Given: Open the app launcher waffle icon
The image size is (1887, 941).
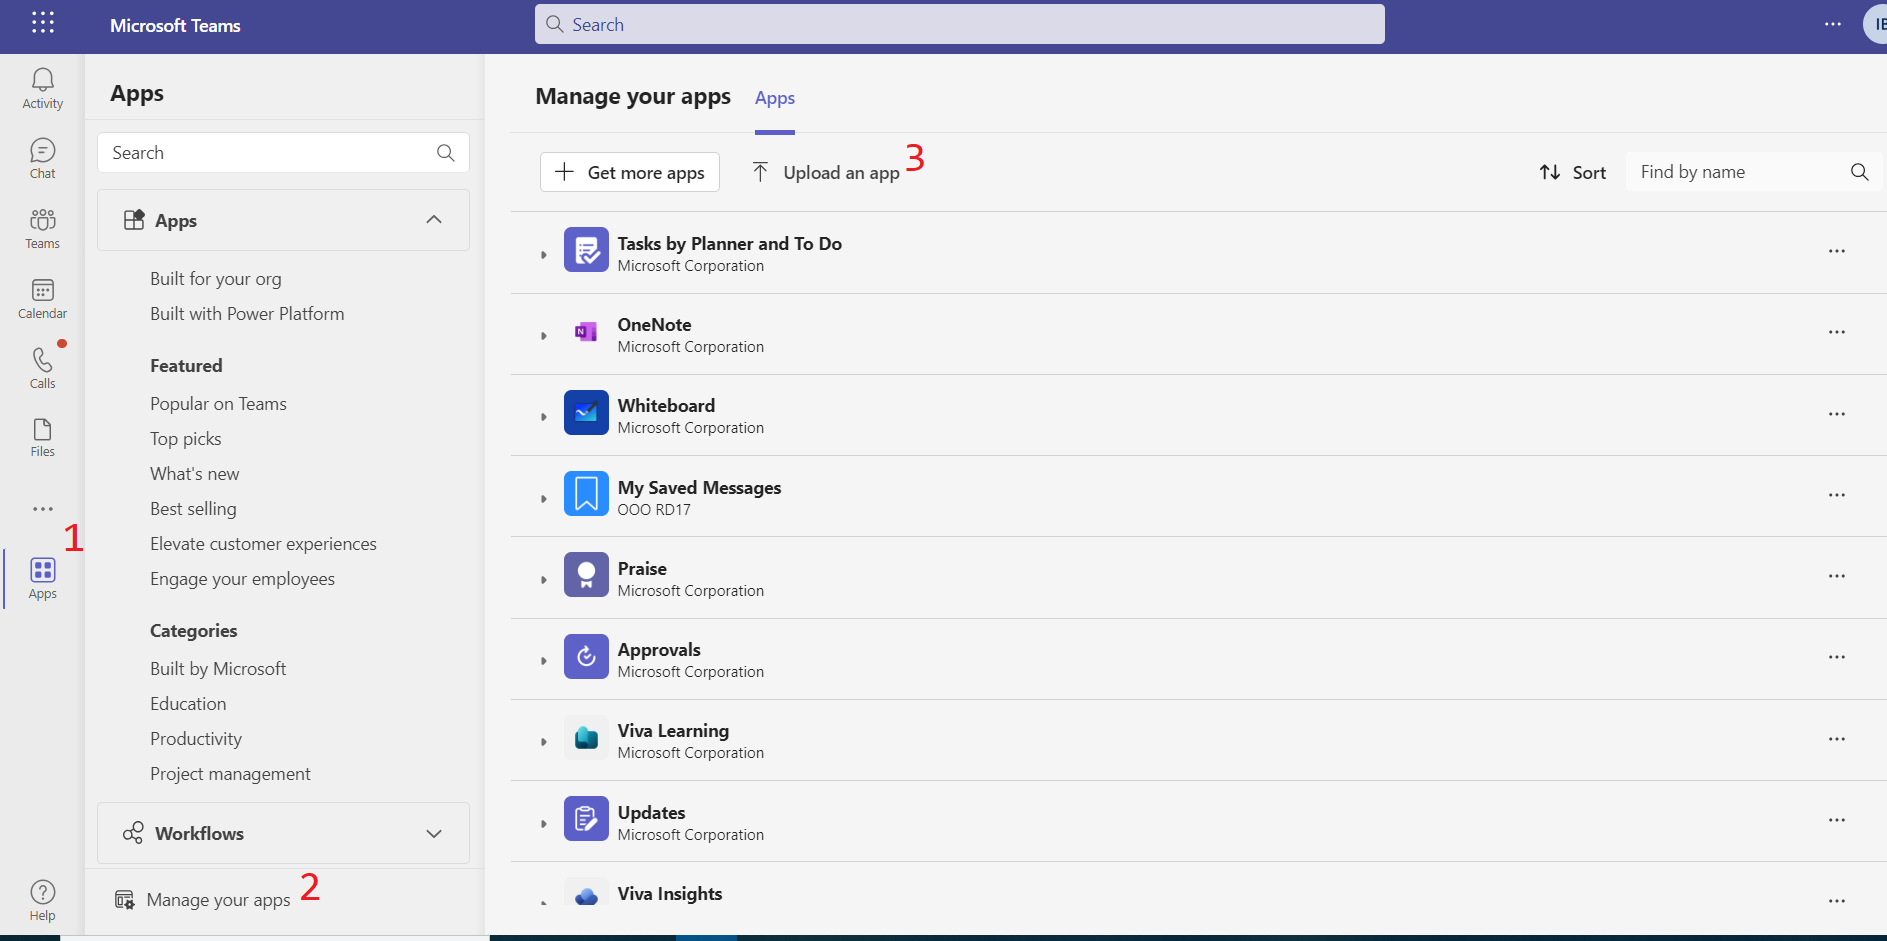Looking at the screenshot, I should 42,23.
